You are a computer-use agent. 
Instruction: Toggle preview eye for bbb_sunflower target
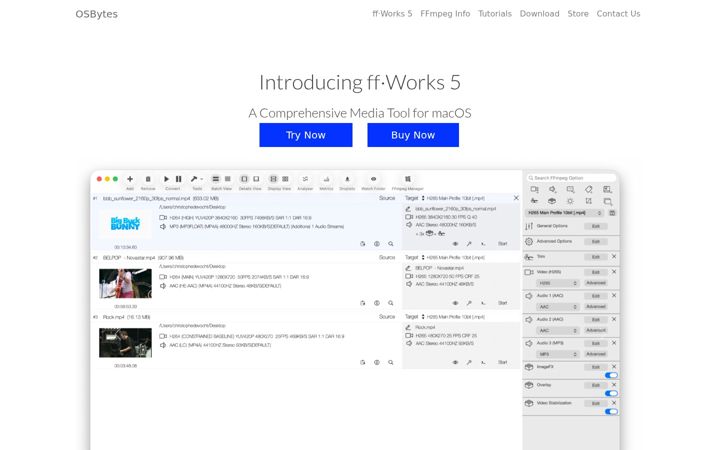click(455, 244)
